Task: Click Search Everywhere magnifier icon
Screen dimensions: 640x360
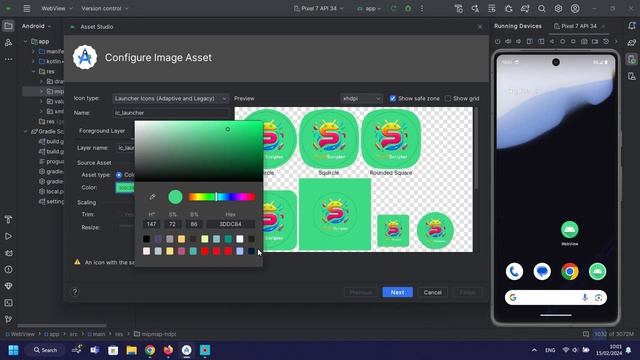Action: [x=542, y=9]
